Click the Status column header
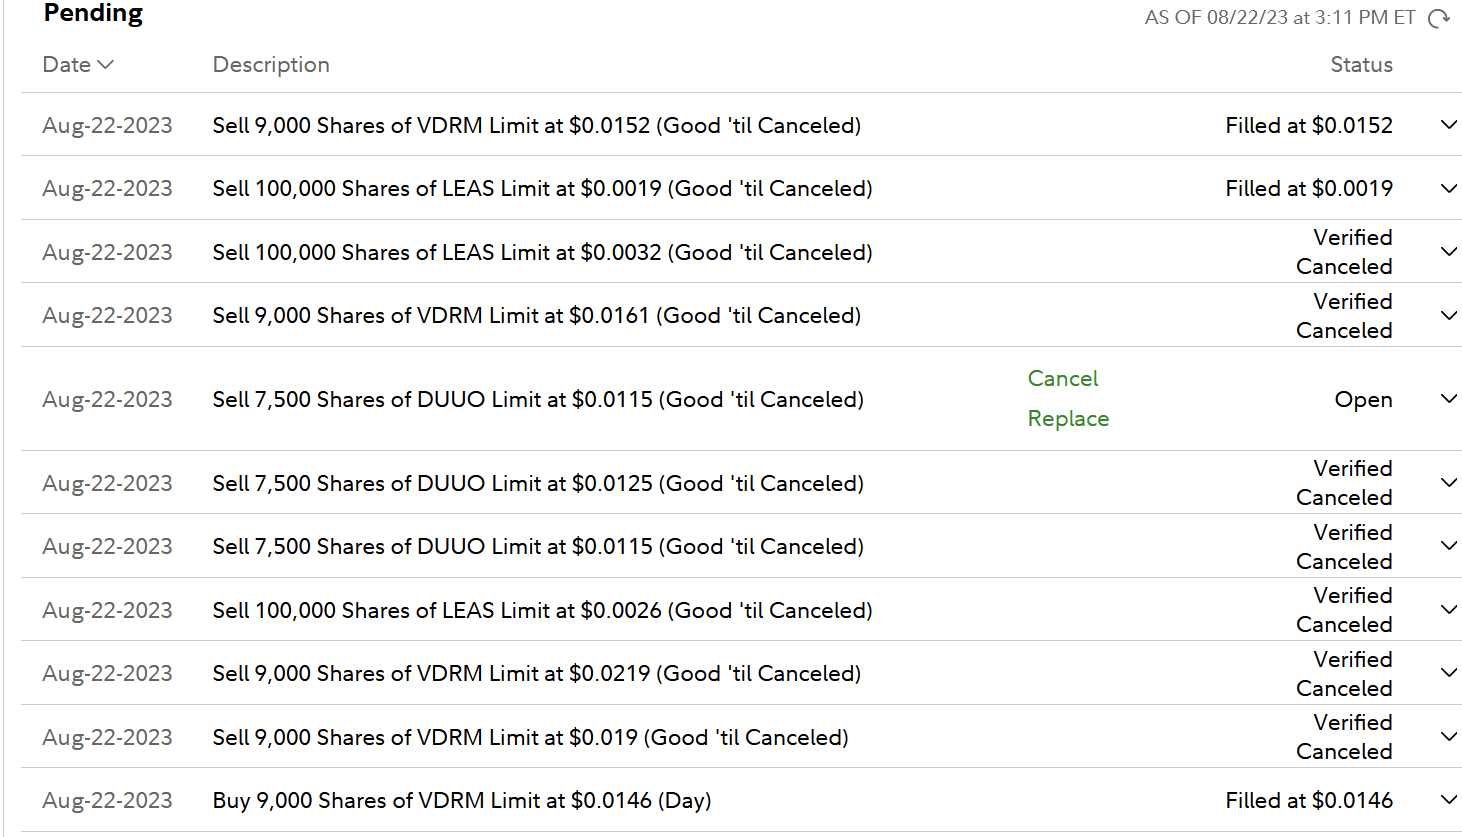1462x837 pixels. [1361, 65]
